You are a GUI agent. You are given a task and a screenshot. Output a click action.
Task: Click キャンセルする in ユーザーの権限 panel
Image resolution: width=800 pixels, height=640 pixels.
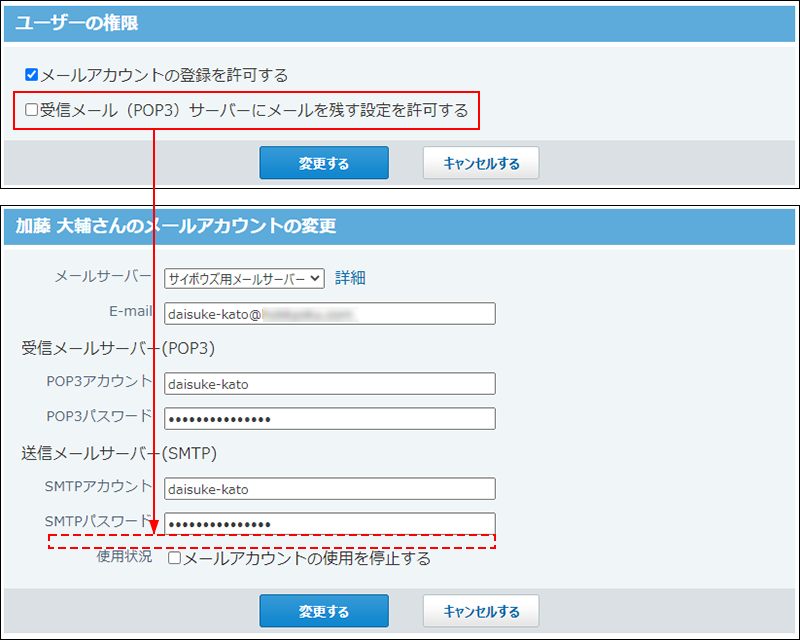pos(481,163)
